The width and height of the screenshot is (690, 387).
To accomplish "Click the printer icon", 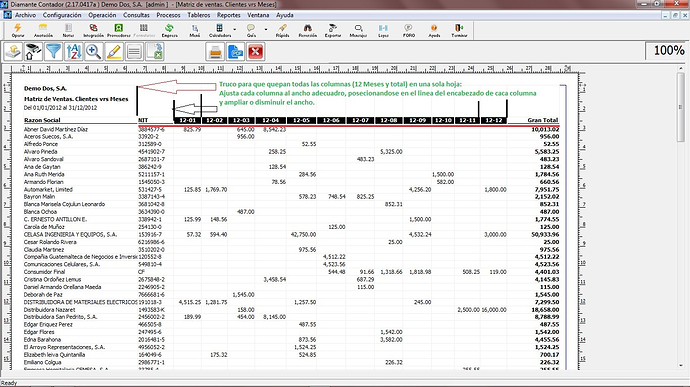I will [215, 52].
